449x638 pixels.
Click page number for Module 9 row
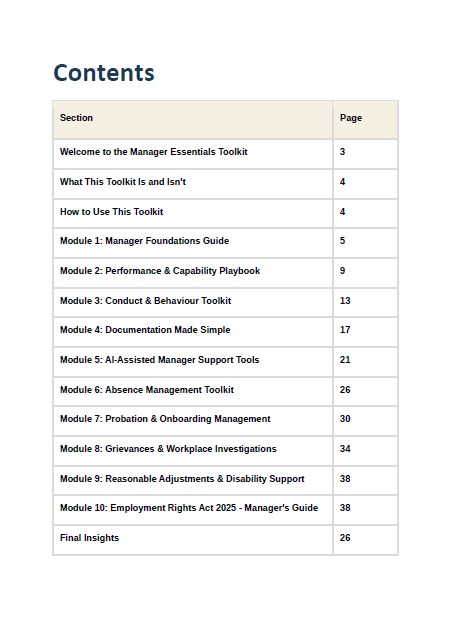(x=345, y=479)
